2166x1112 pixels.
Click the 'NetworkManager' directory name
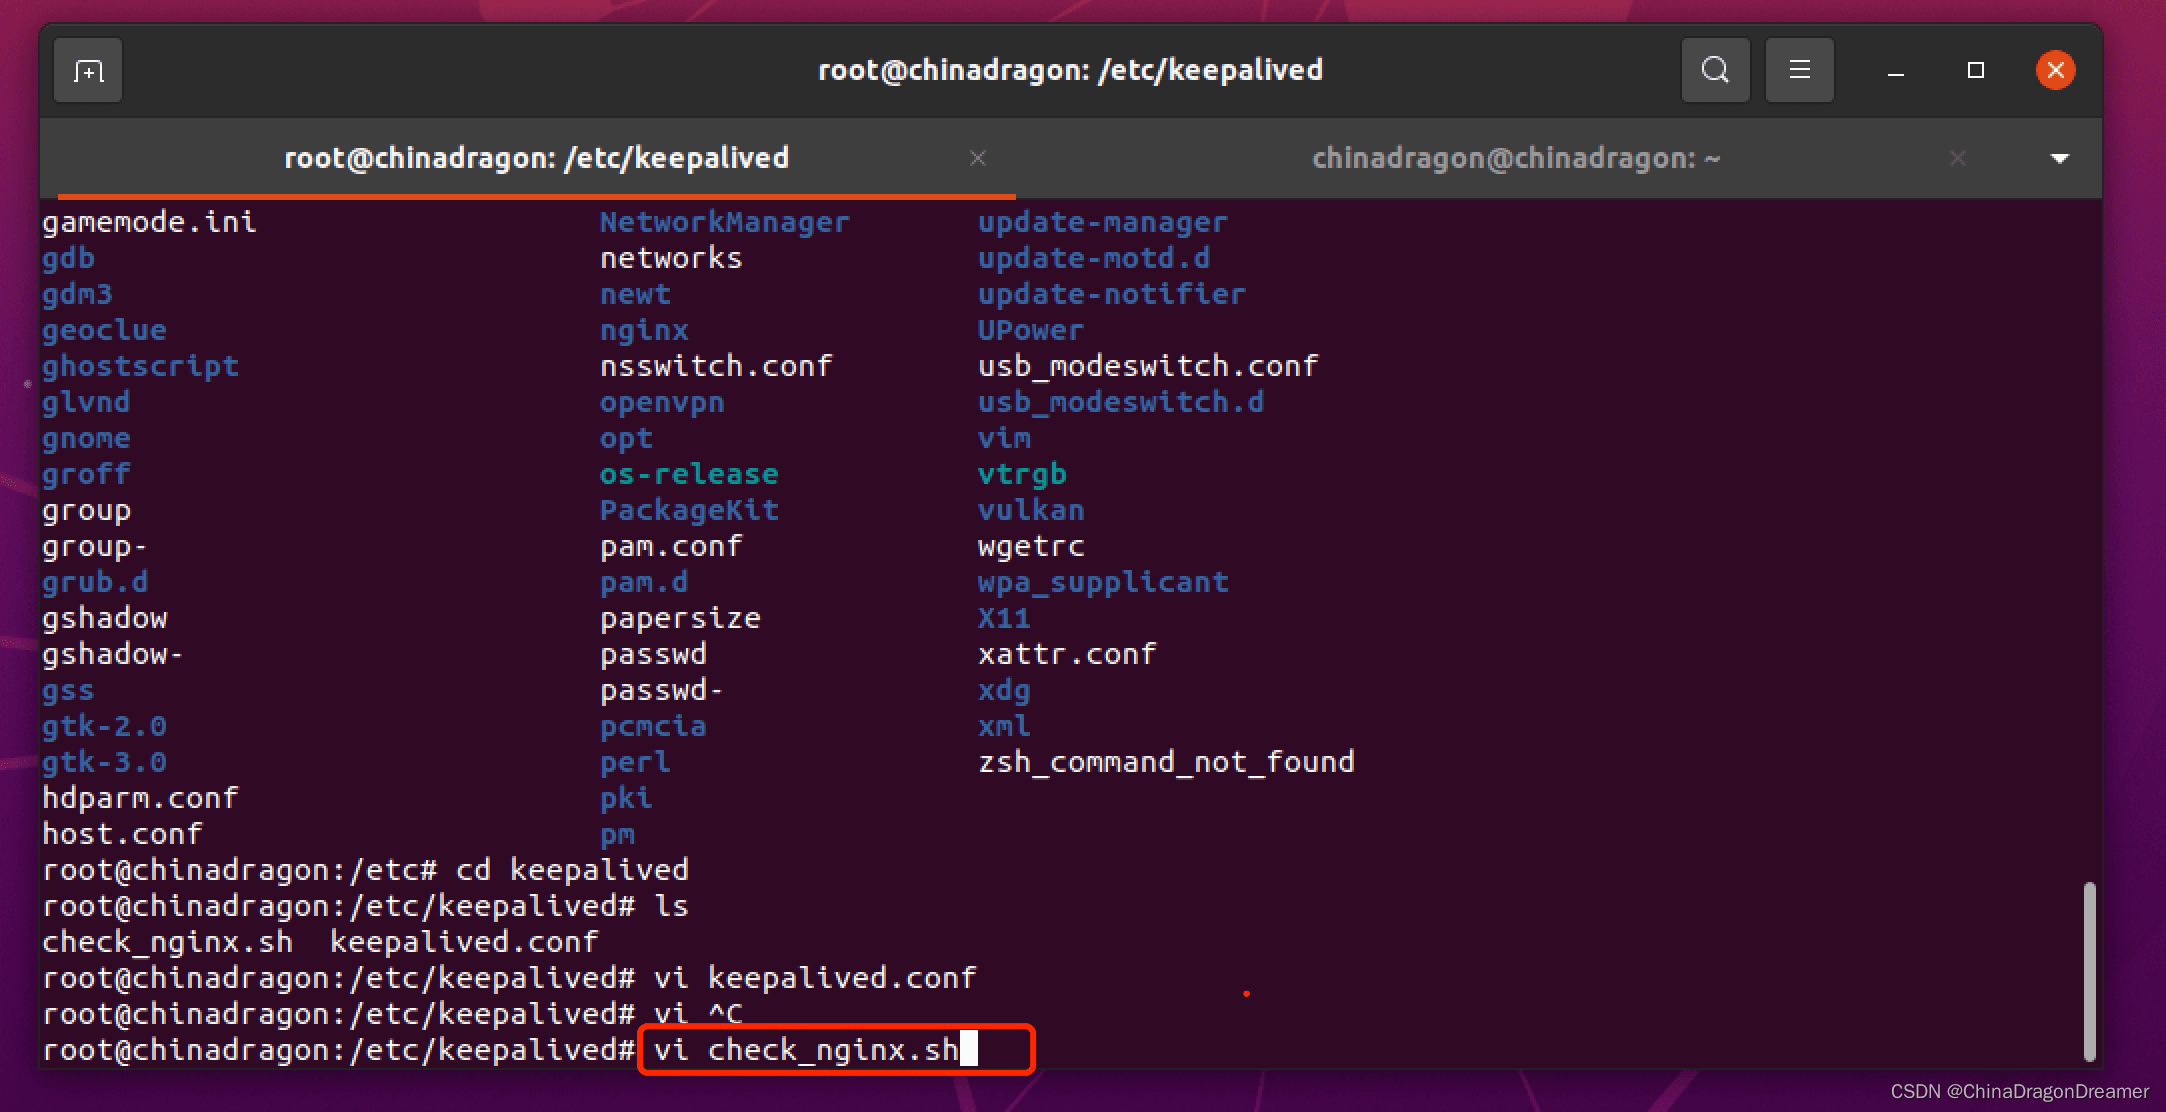pos(724,222)
